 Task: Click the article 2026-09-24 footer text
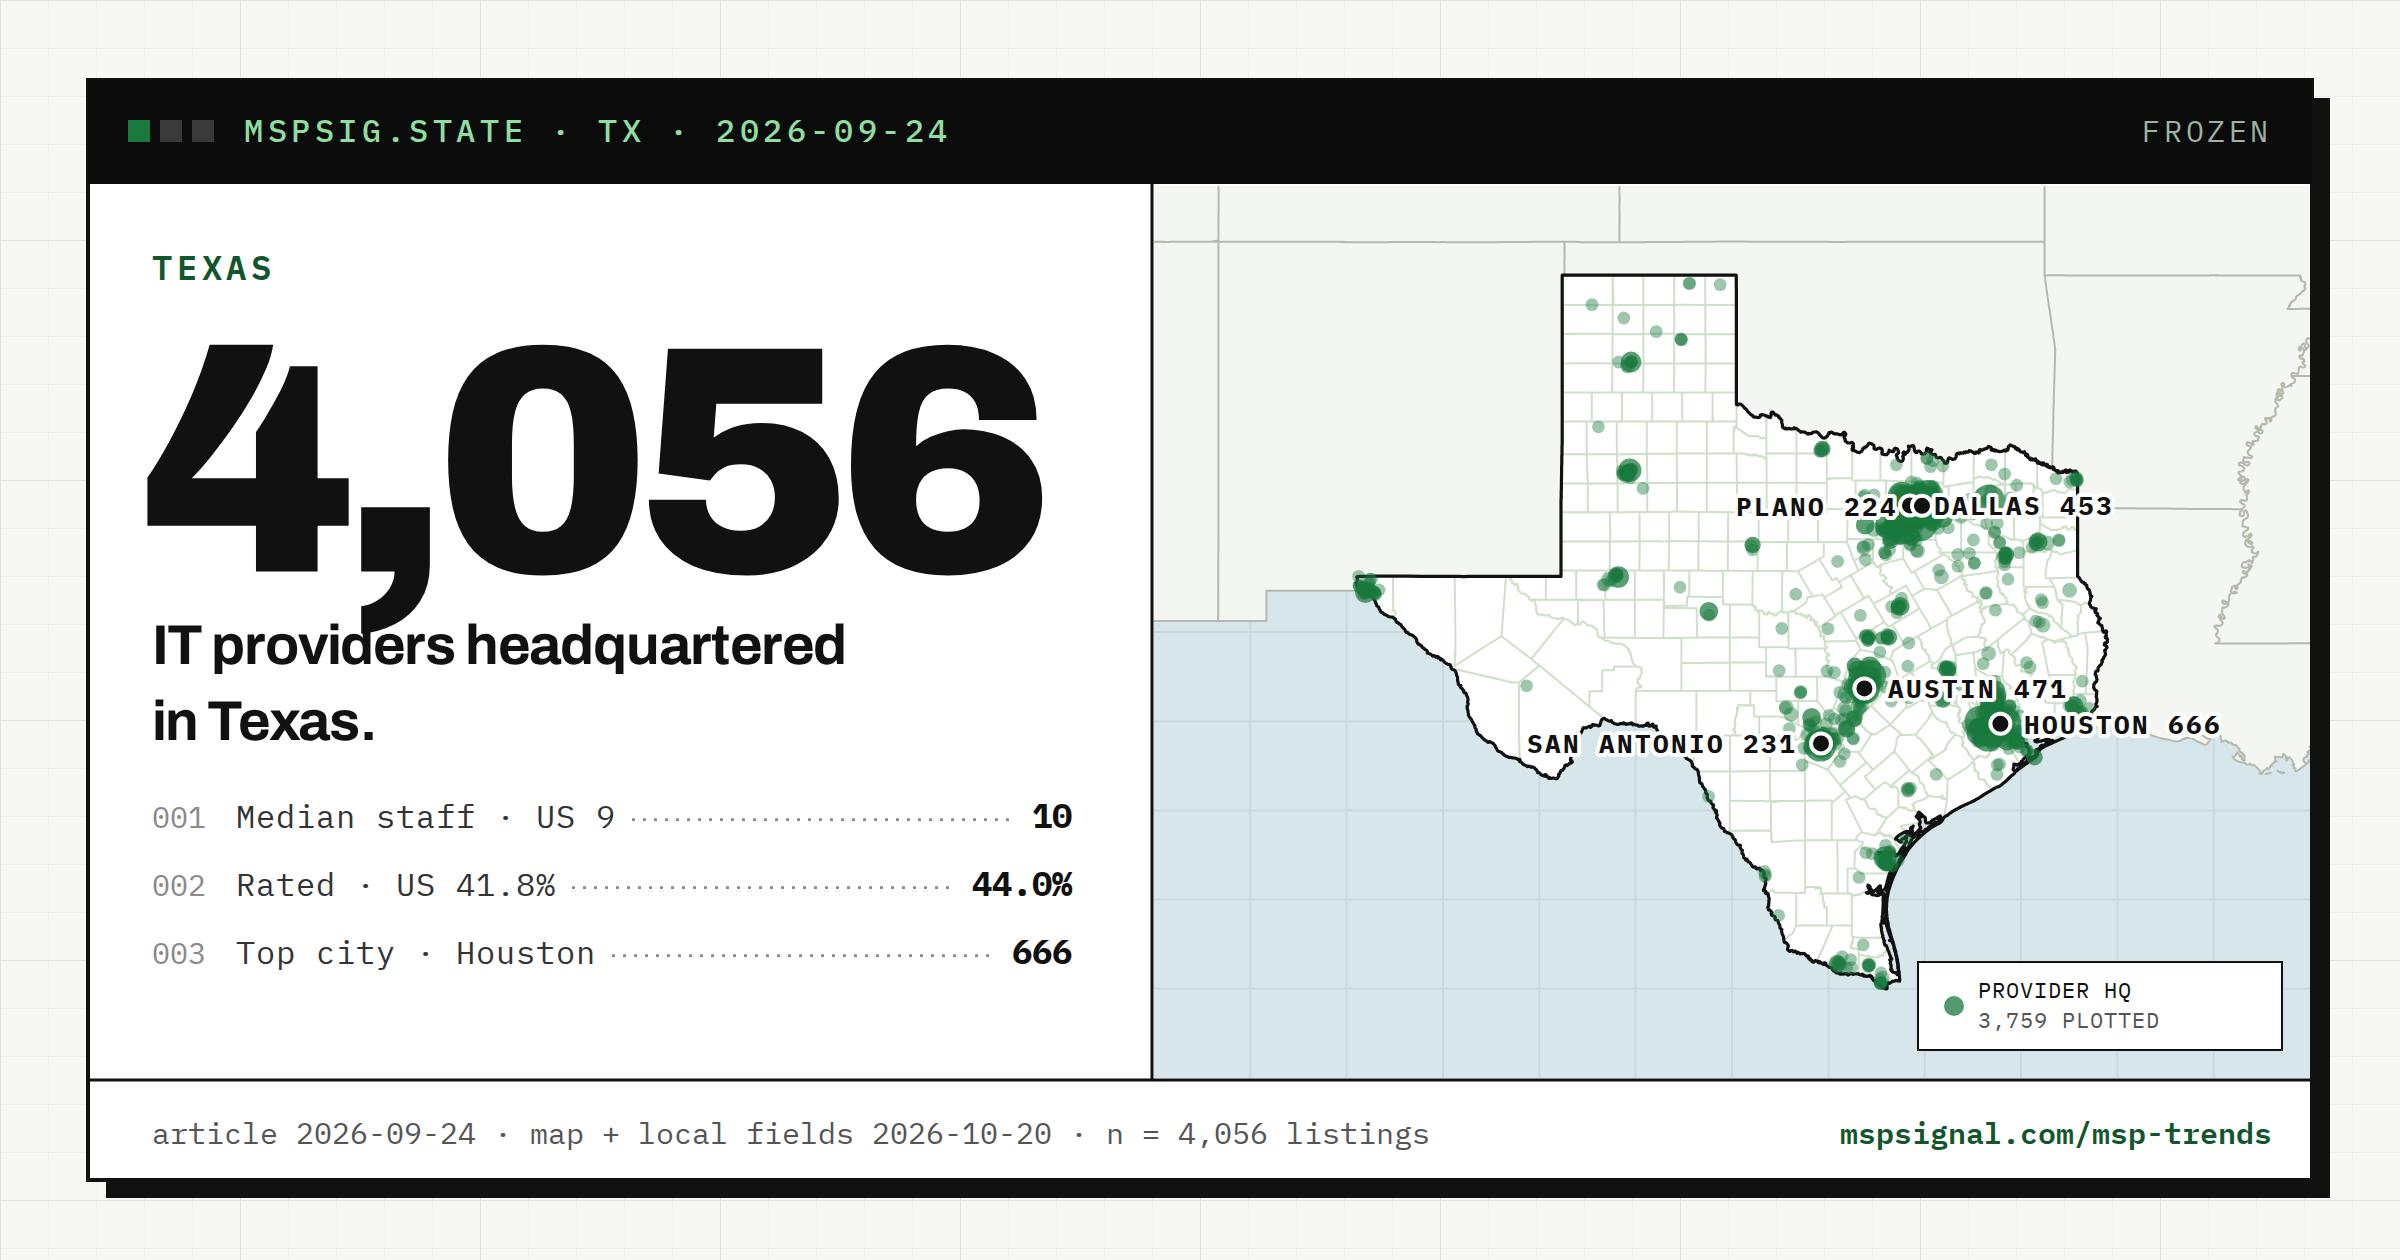(x=314, y=1134)
